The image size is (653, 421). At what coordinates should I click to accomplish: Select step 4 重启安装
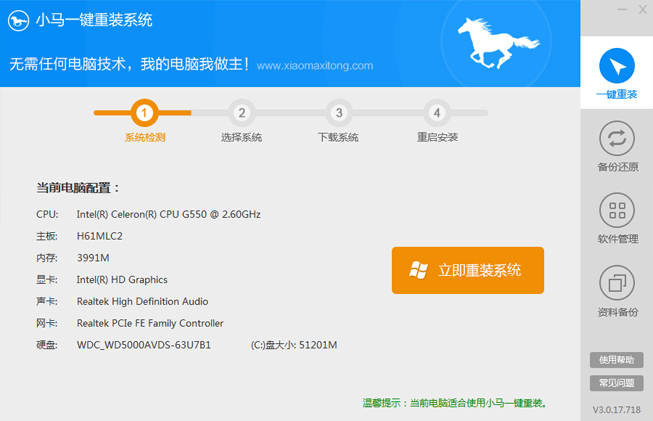click(437, 113)
